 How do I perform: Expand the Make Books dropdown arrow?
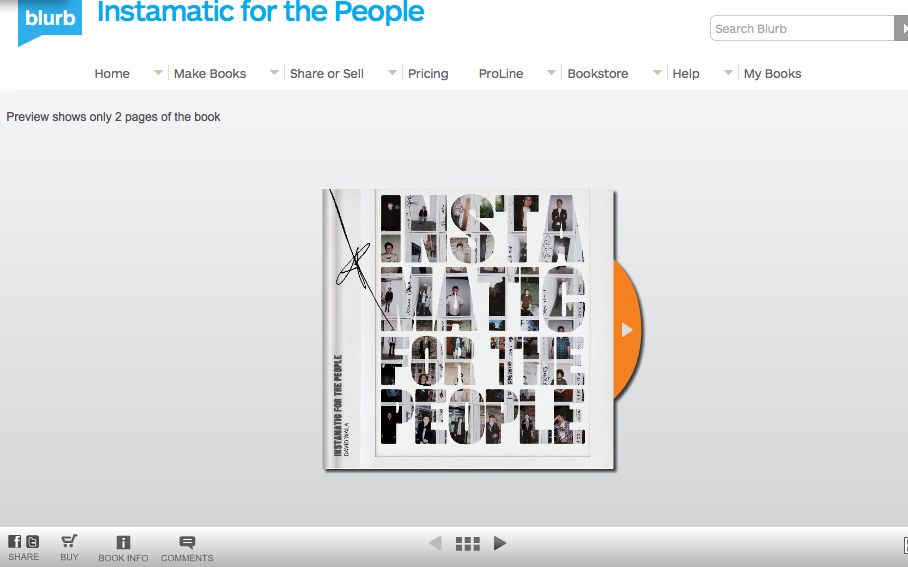click(274, 73)
